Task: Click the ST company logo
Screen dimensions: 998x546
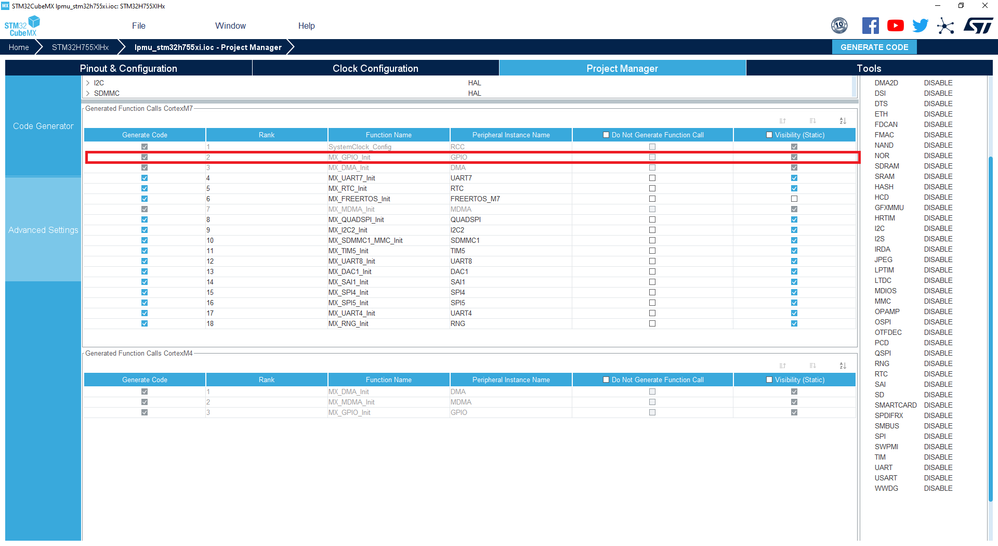Action: click(x=978, y=25)
